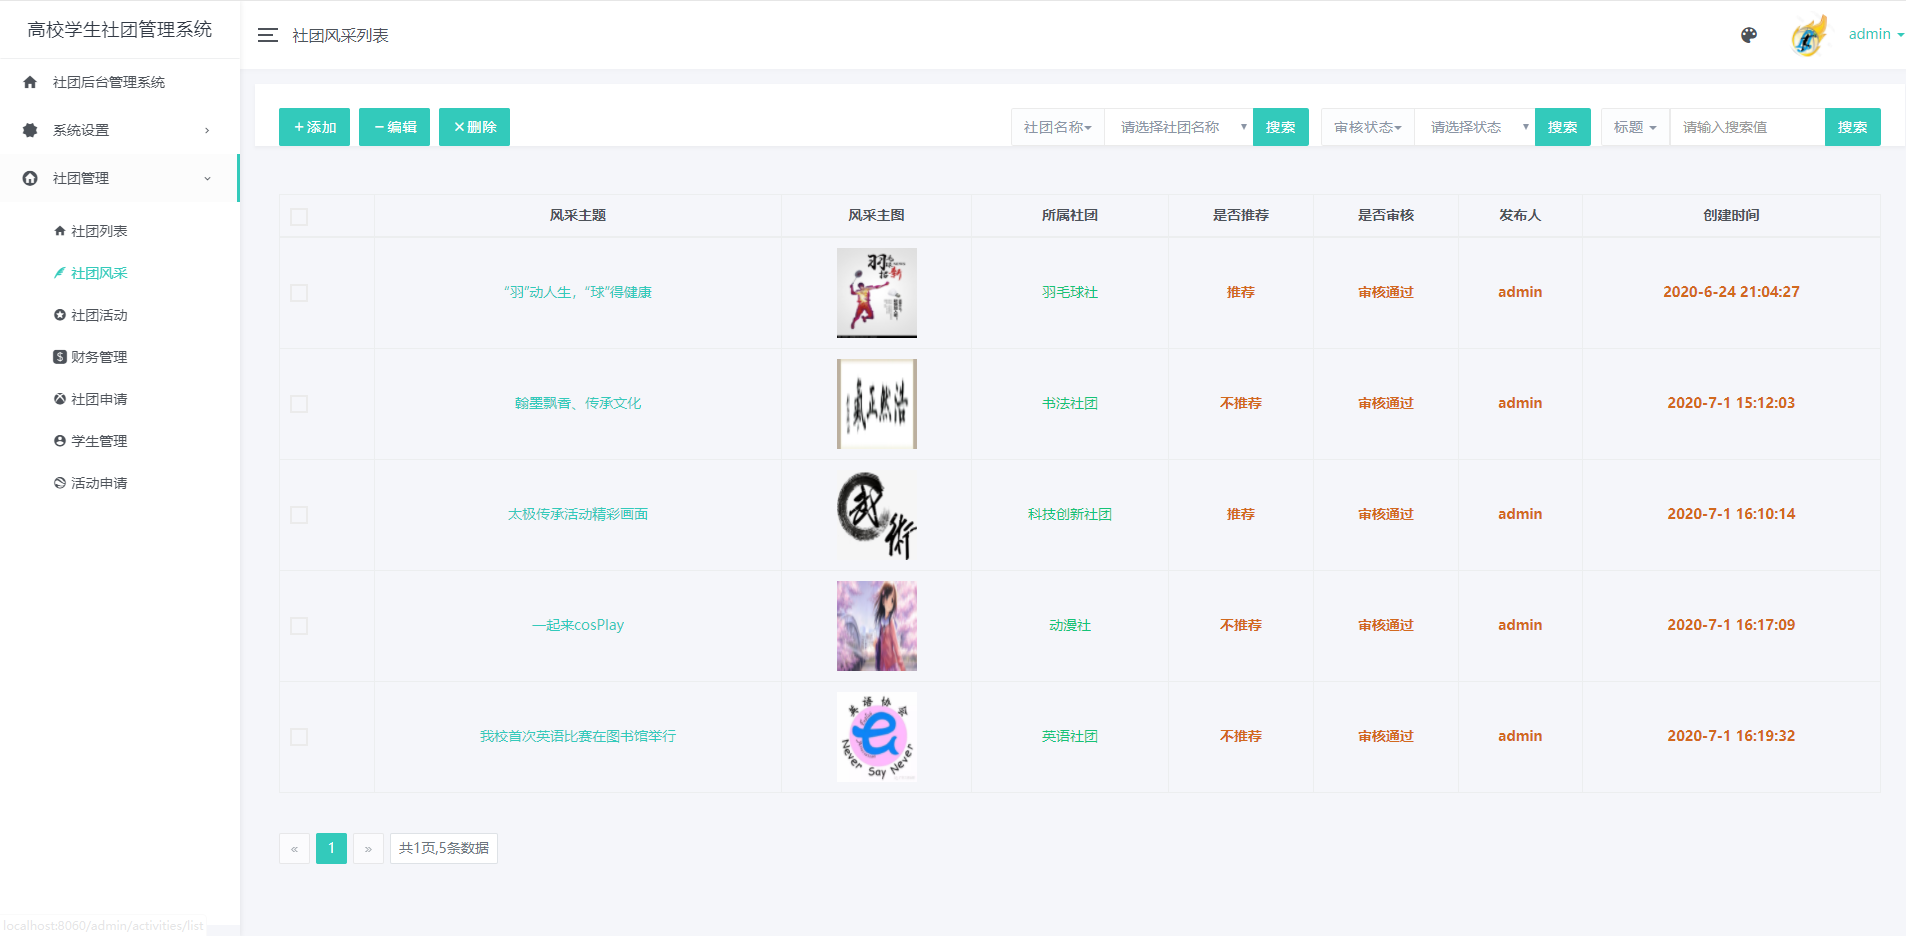This screenshot has width=1906, height=936.
Task: Open the title 翰墨飘香、传承文化
Action: pos(578,403)
